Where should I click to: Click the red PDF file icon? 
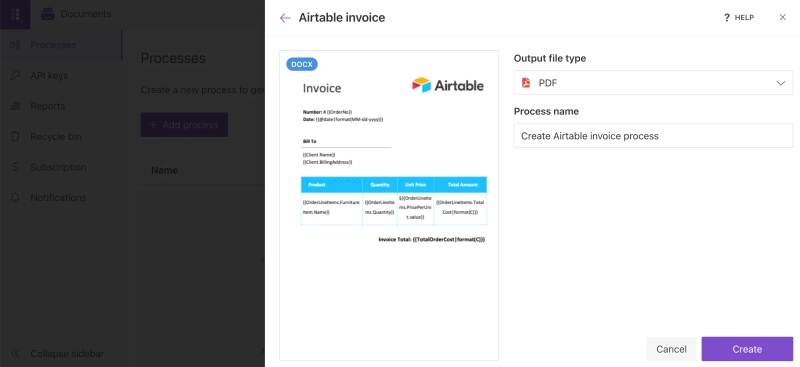526,83
